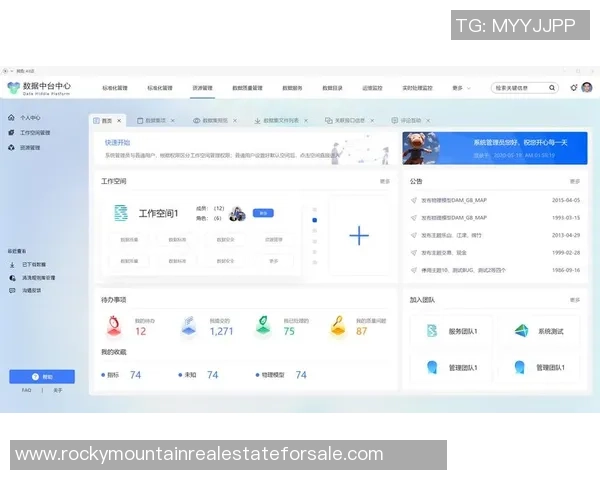Click the eye icon on the preview tab
Image resolution: width=600 pixels, height=480 pixels.
click(x=196, y=121)
